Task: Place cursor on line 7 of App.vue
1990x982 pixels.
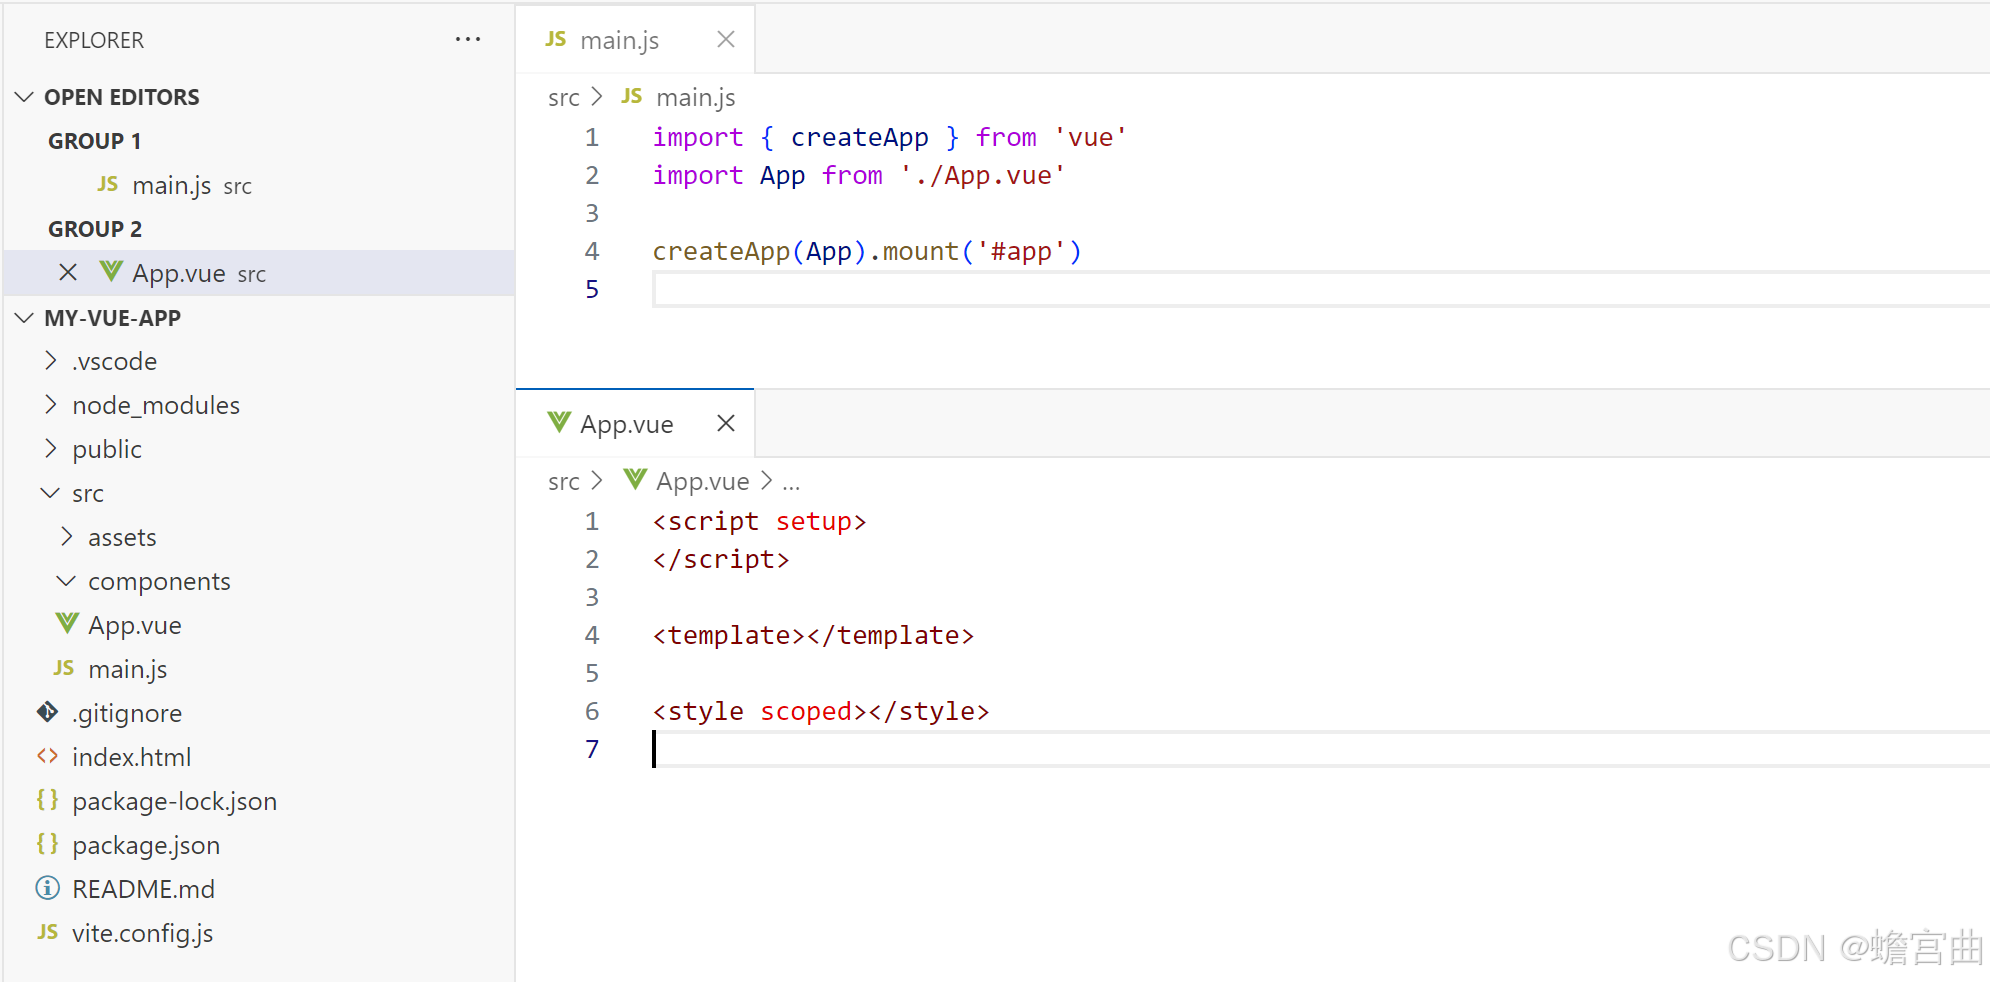Action: 1321,749
